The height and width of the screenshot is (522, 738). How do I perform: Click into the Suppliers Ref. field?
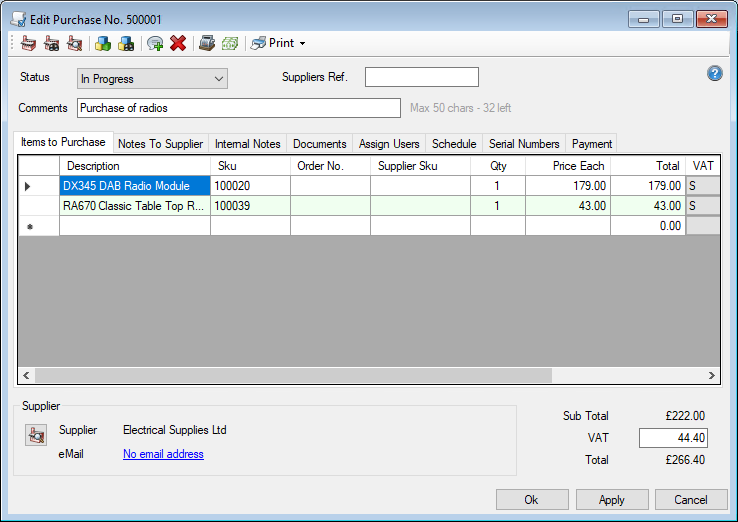tap(421, 78)
